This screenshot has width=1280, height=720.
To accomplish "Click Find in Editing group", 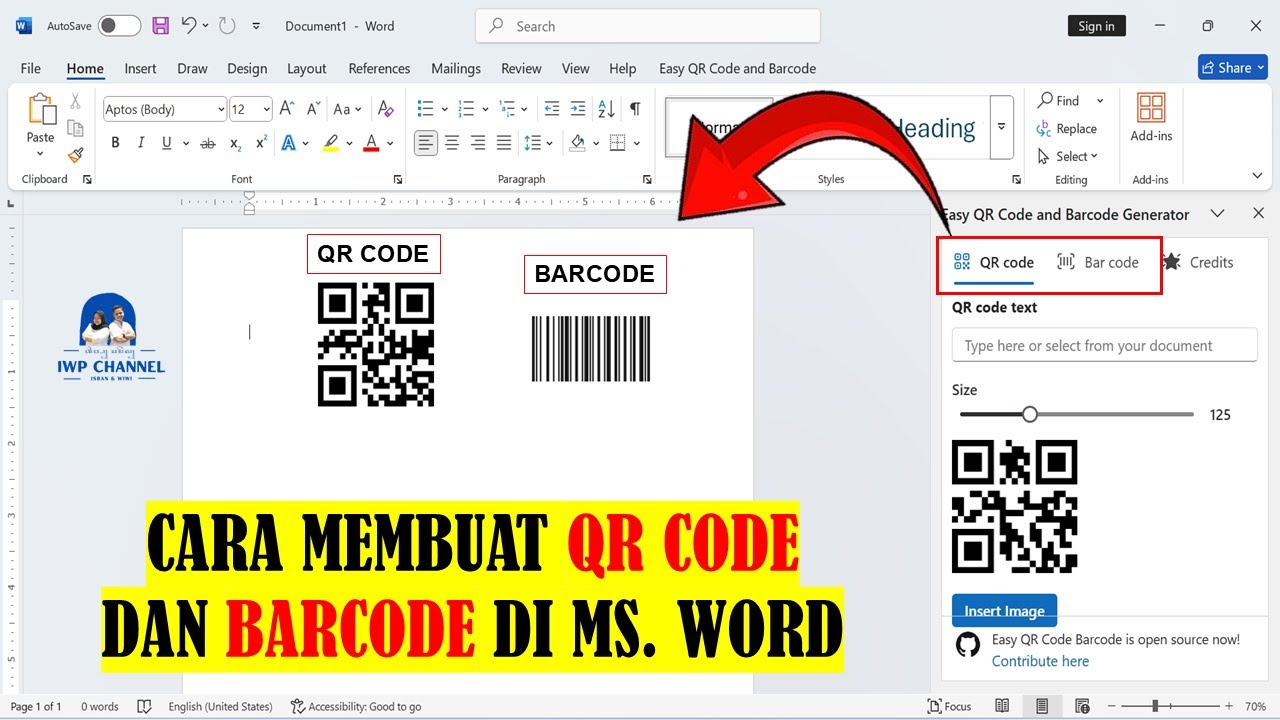I will 1059,101.
